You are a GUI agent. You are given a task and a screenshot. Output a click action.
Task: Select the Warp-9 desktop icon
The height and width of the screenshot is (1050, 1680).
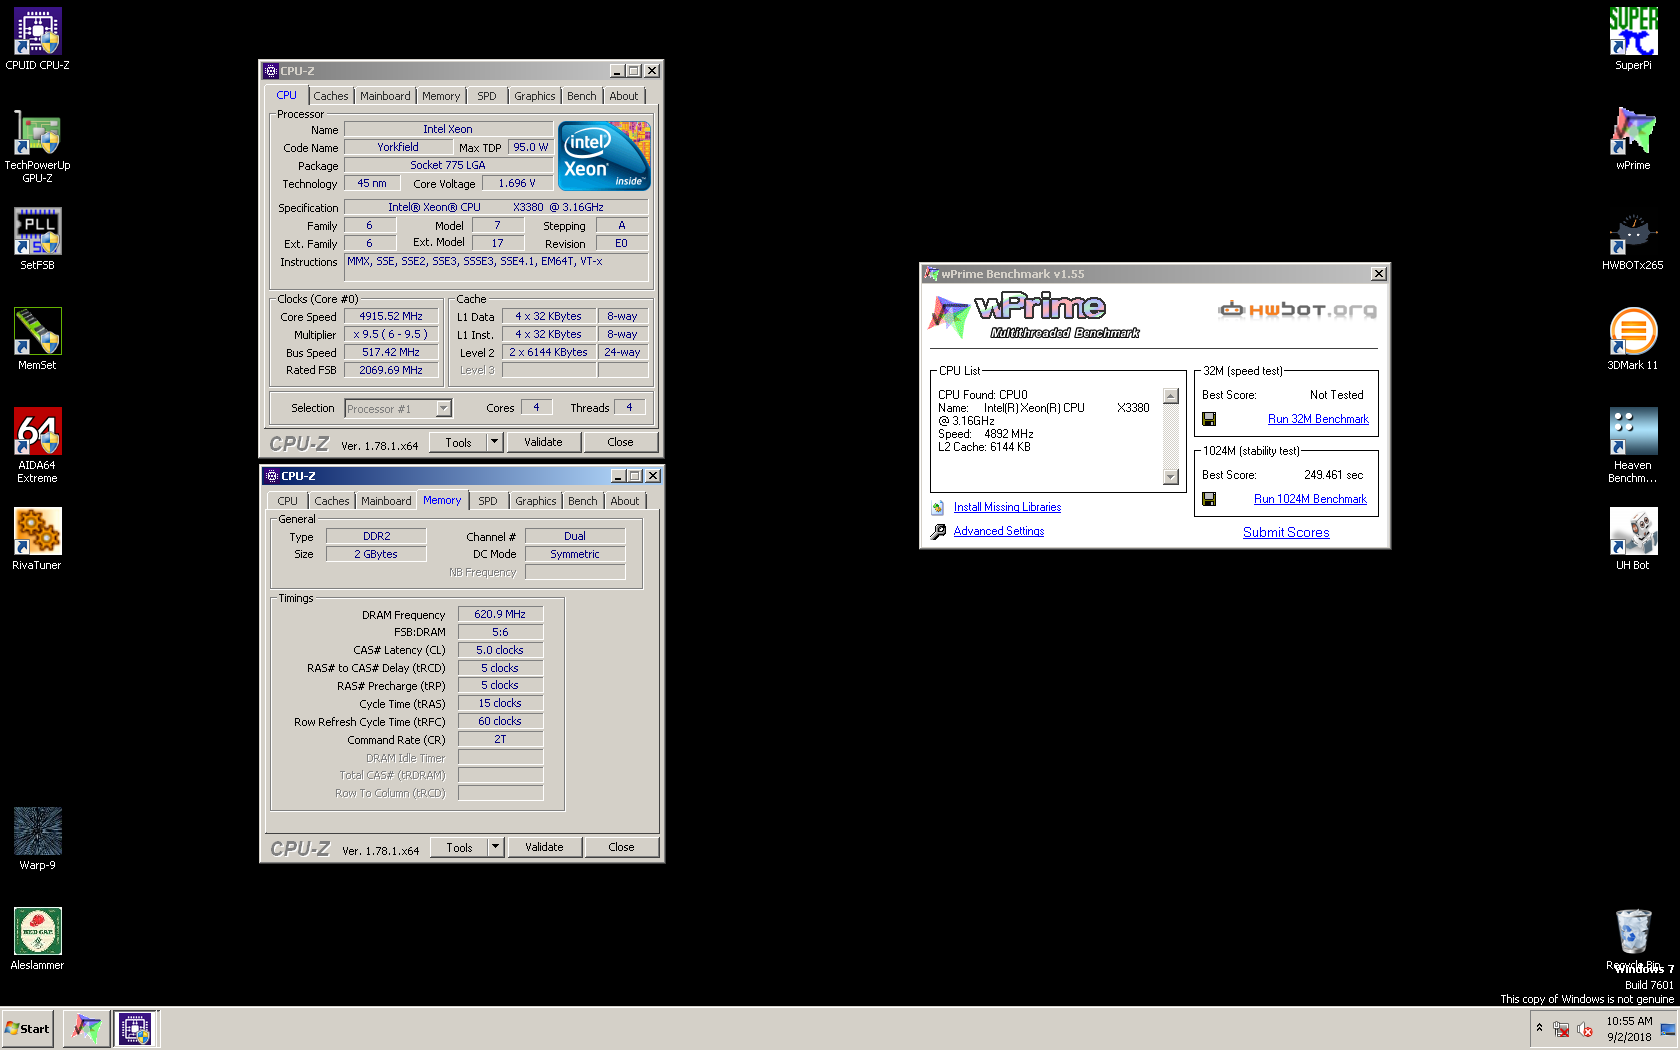click(x=37, y=839)
